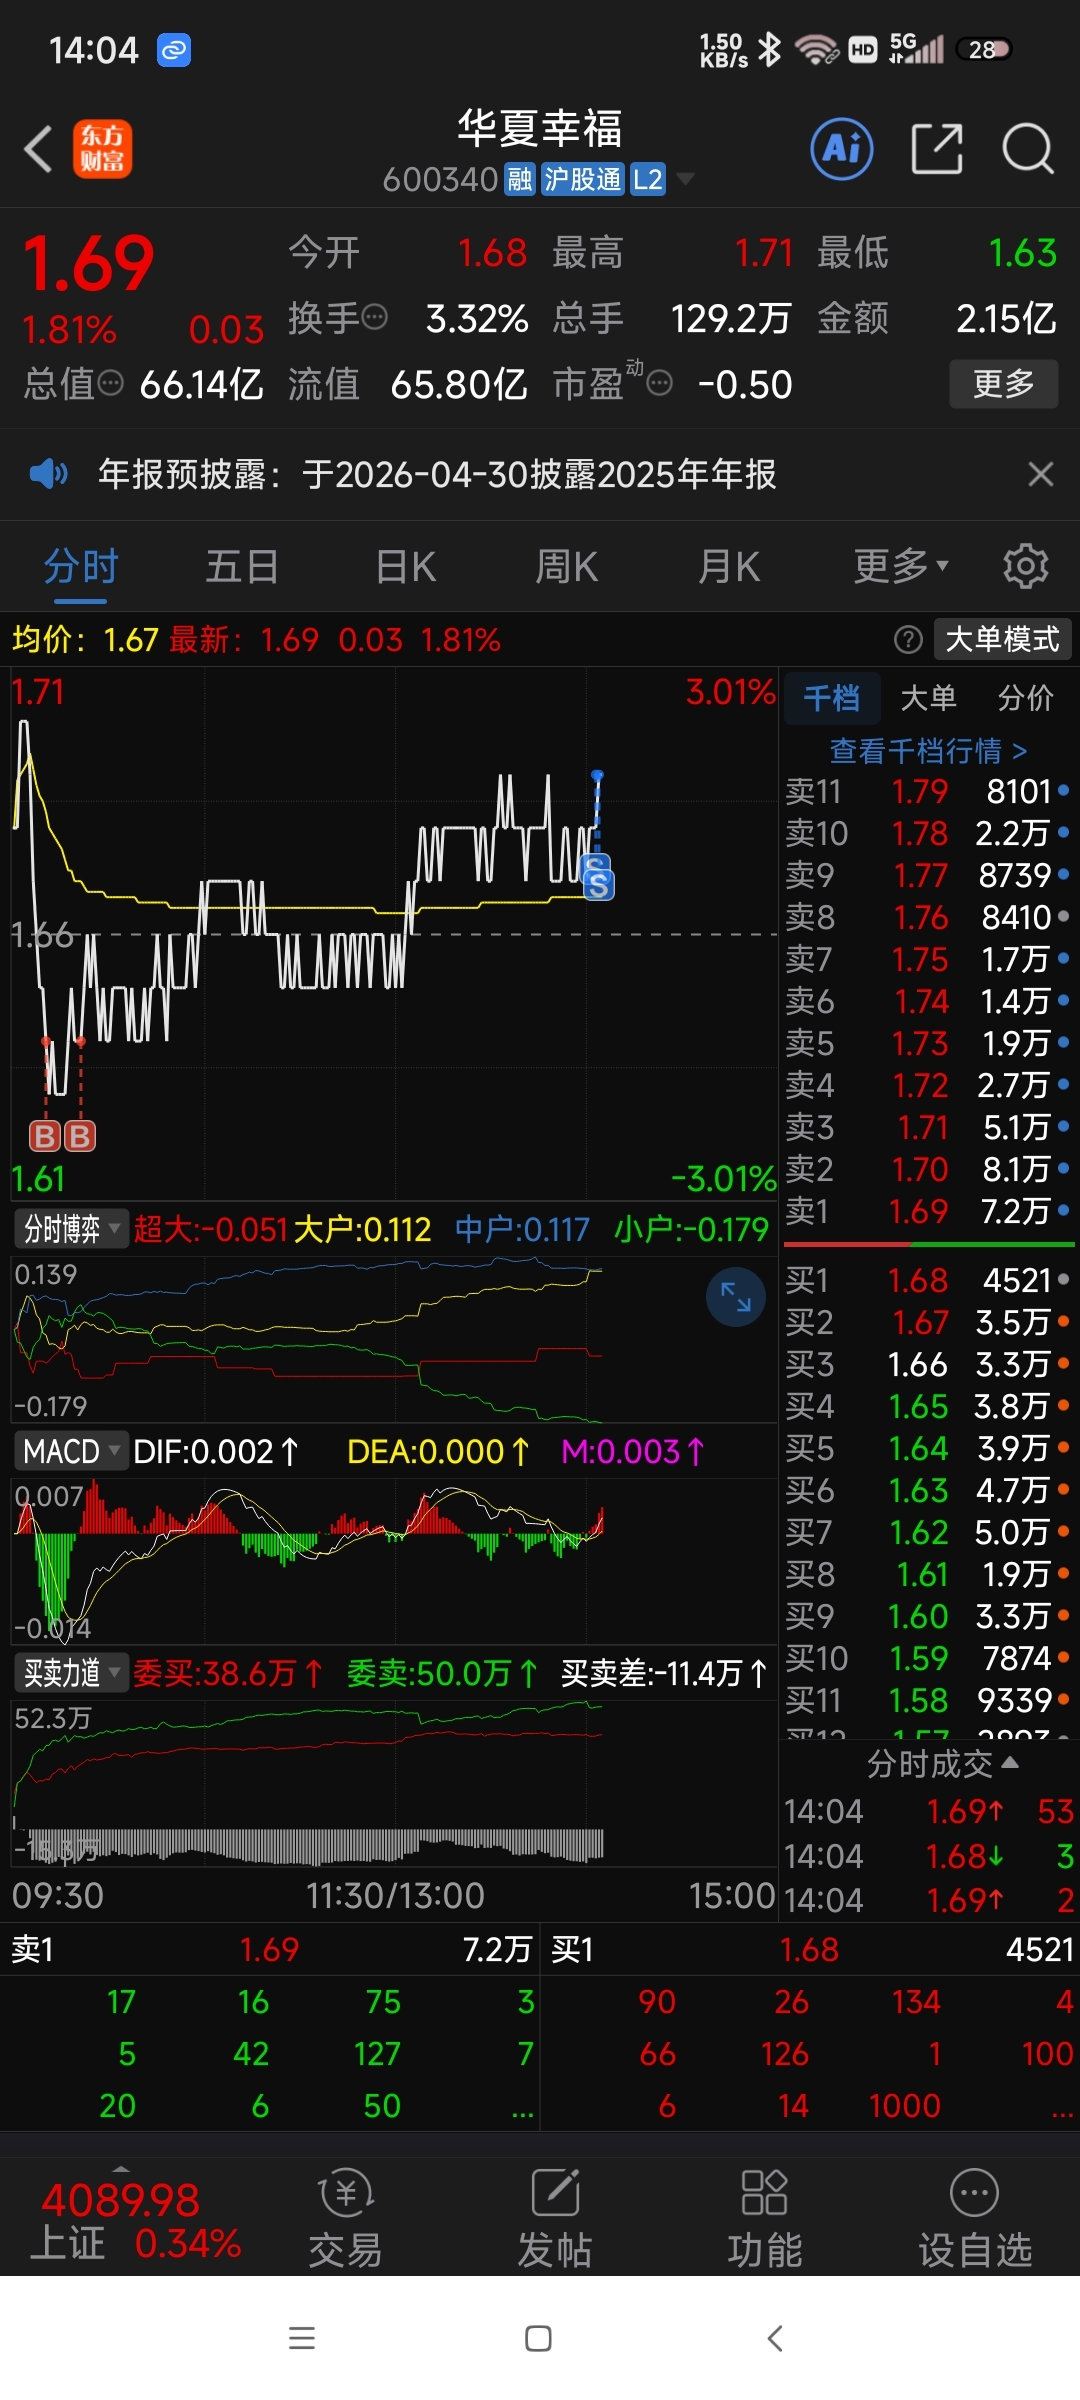Tap the 沪股通 tag
Screen dimensions: 1080x2400
pyautogui.click(x=583, y=179)
